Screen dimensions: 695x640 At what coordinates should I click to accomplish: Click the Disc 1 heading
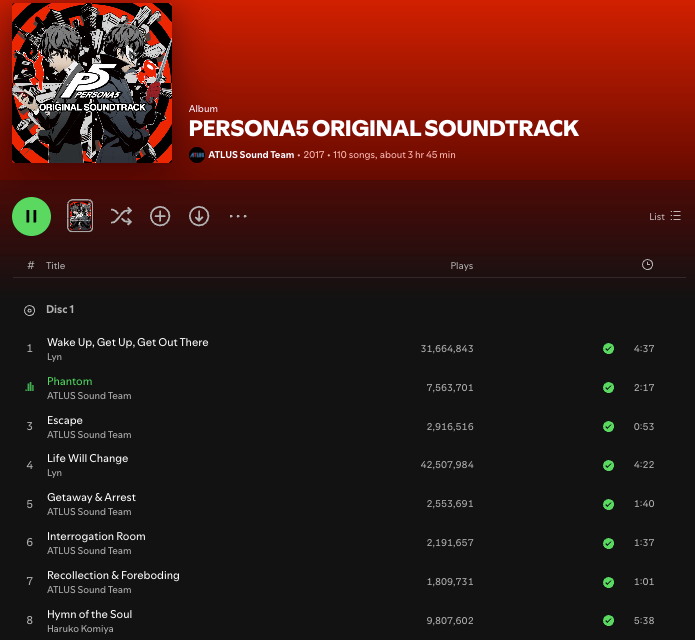point(60,309)
